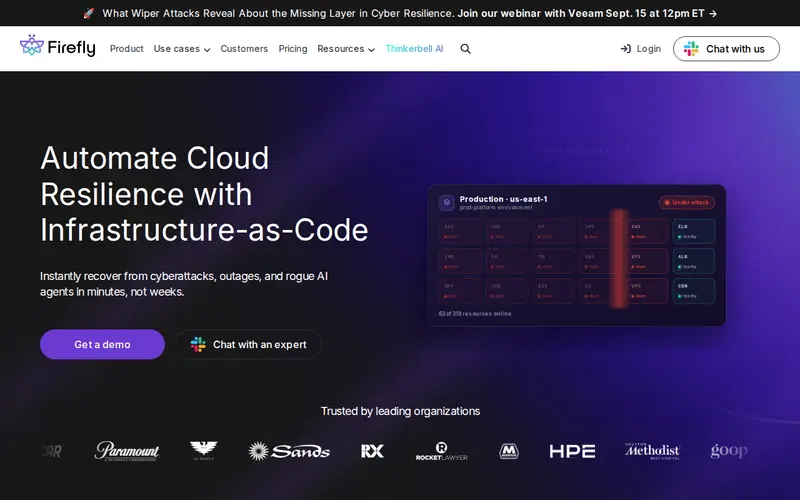Click the Chat with us button

[726, 49]
